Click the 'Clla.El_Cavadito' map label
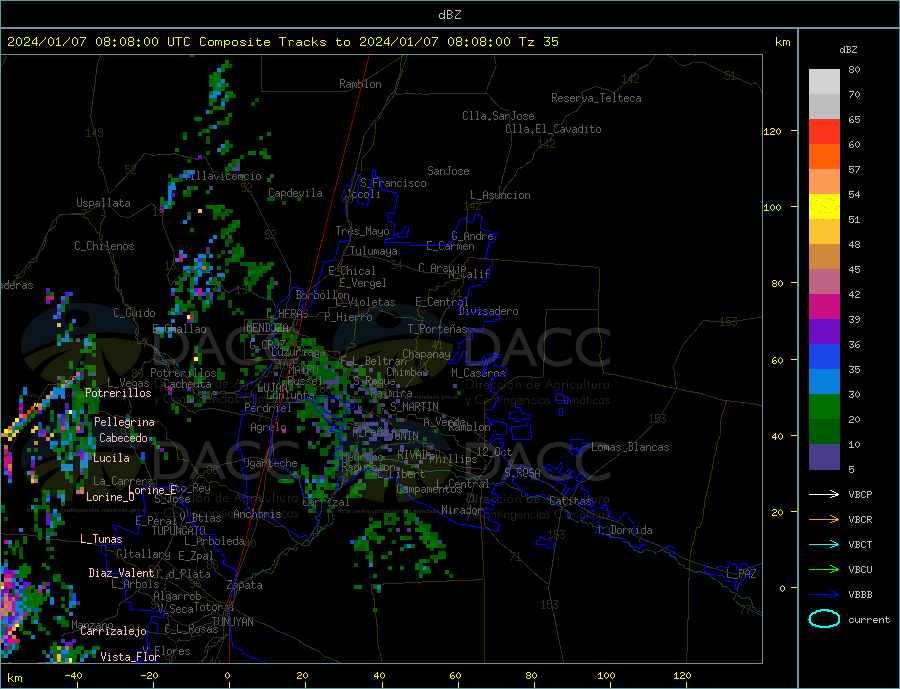This screenshot has height=689, width=900. [553, 129]
